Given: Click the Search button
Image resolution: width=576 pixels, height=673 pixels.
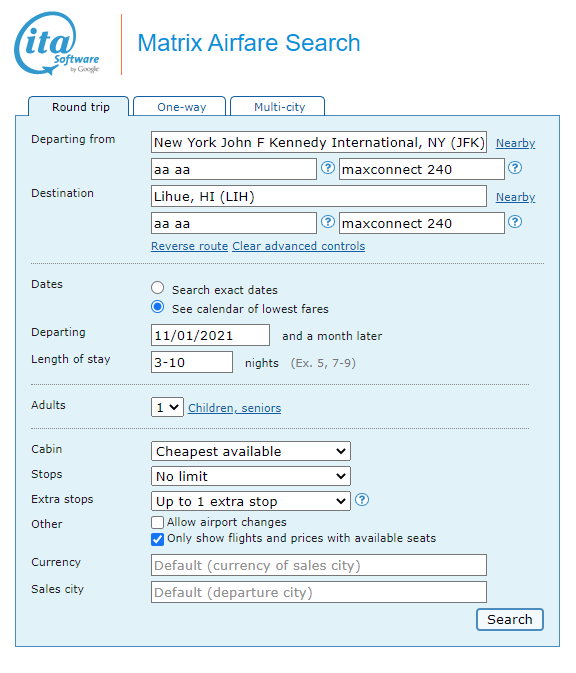Looking at the screenshot, I should [510, 619].
